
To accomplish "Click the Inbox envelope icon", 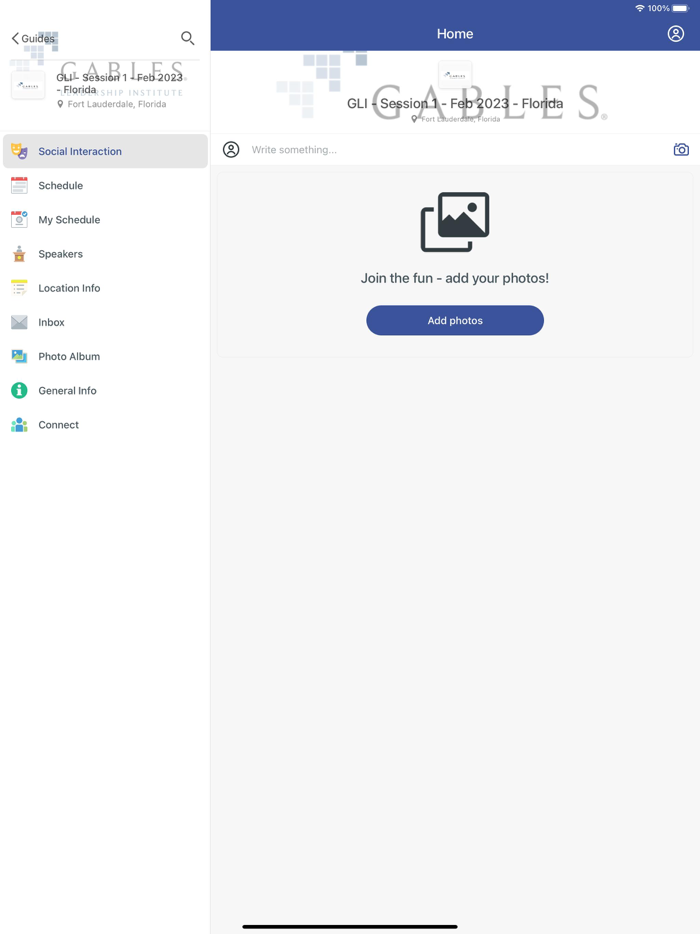I will click(x=19, y=322).
